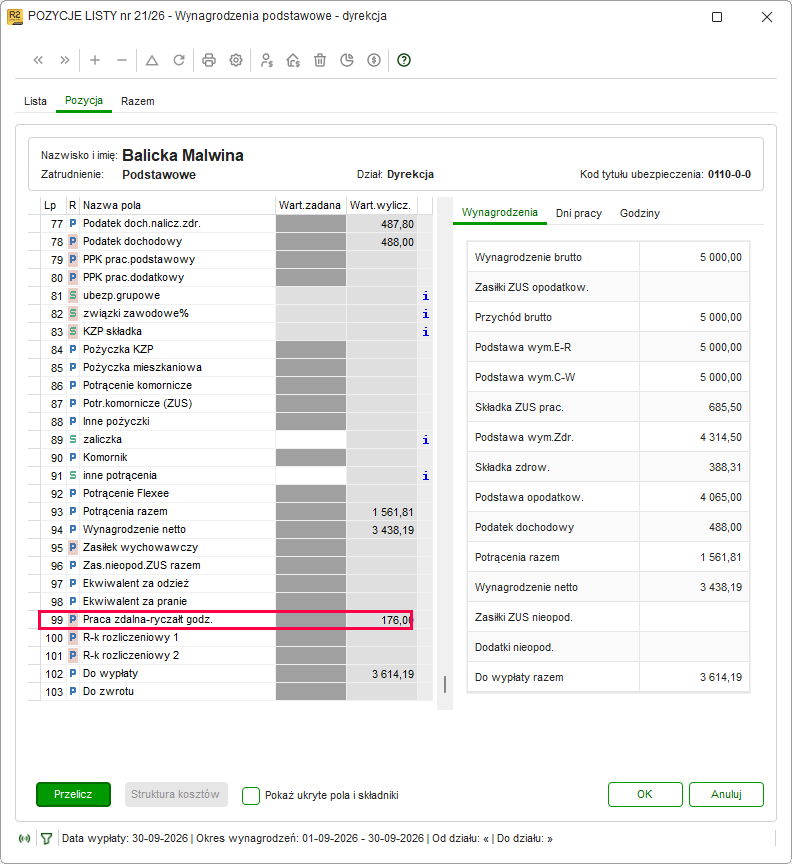Select the Potrącenie komornicze row
Screen dimensions: 792x864
tap(228, 386)
